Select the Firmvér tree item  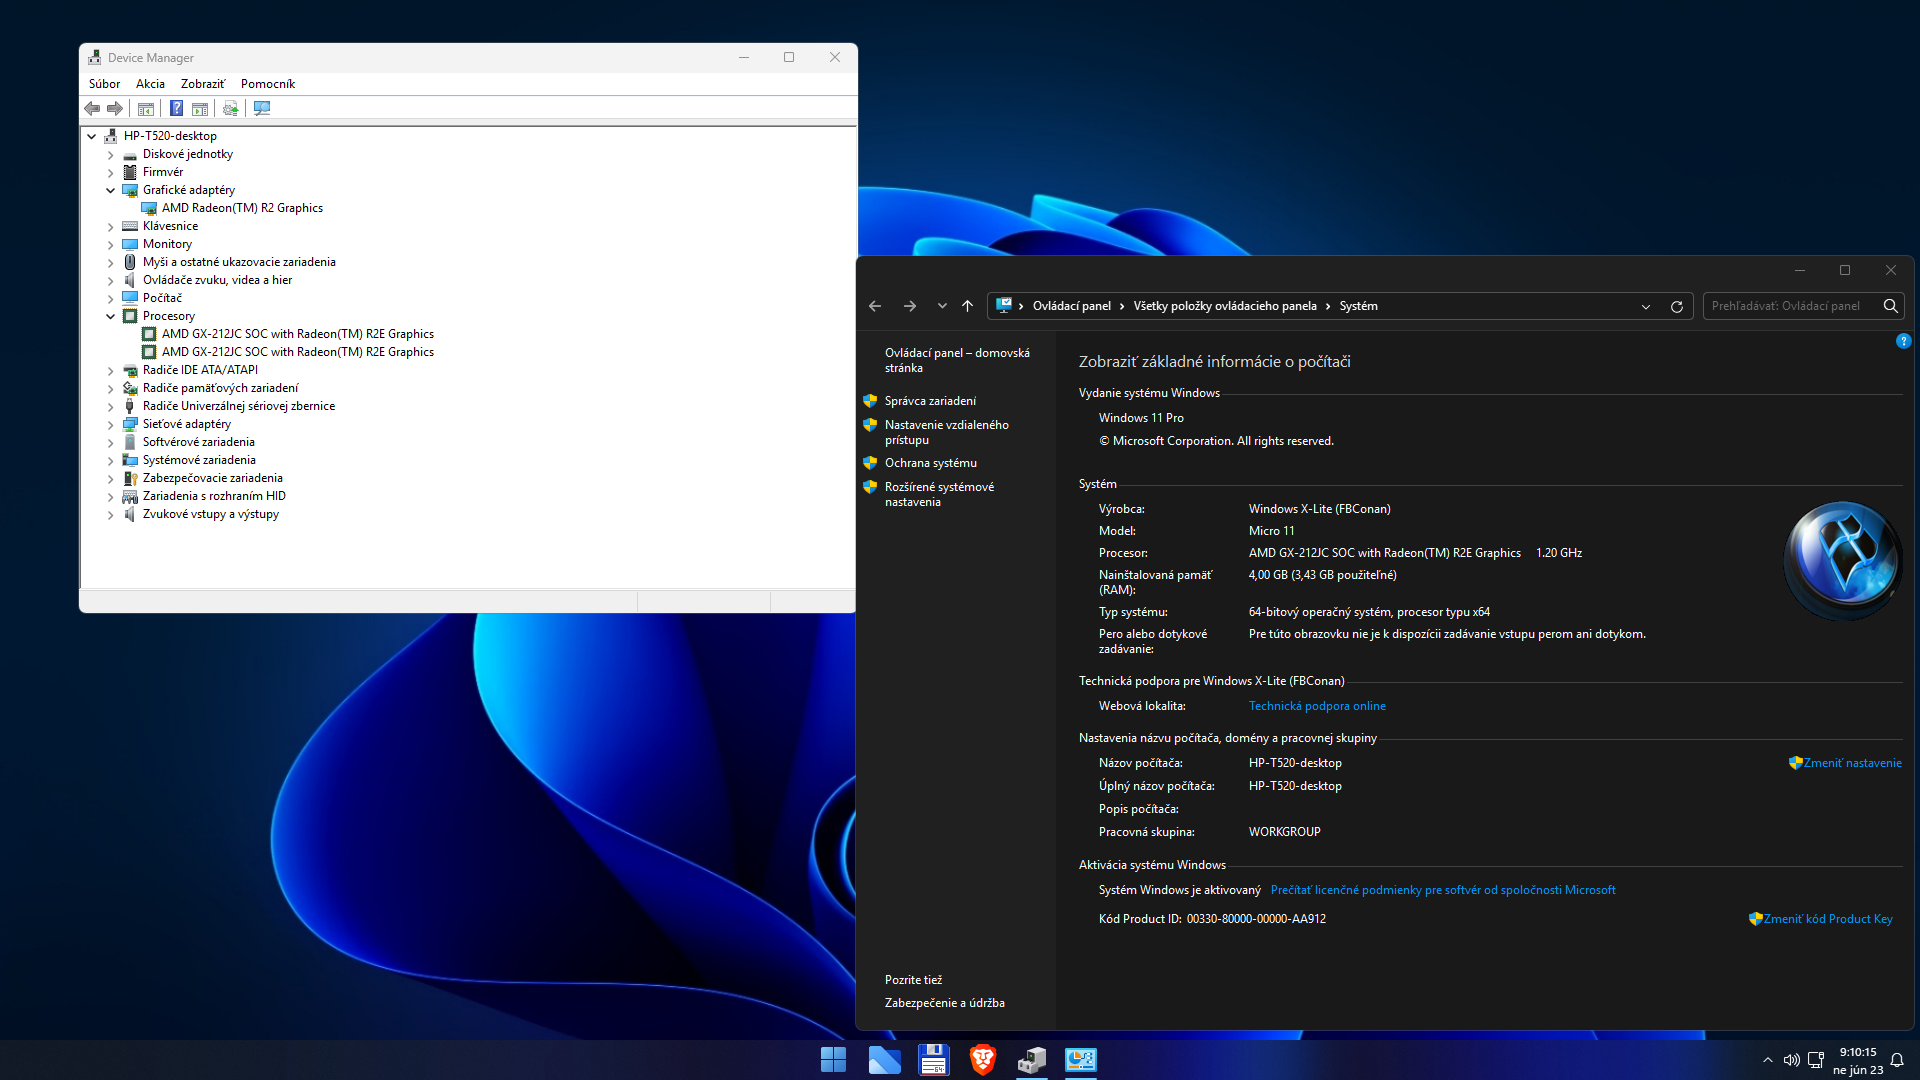point(162,172)
